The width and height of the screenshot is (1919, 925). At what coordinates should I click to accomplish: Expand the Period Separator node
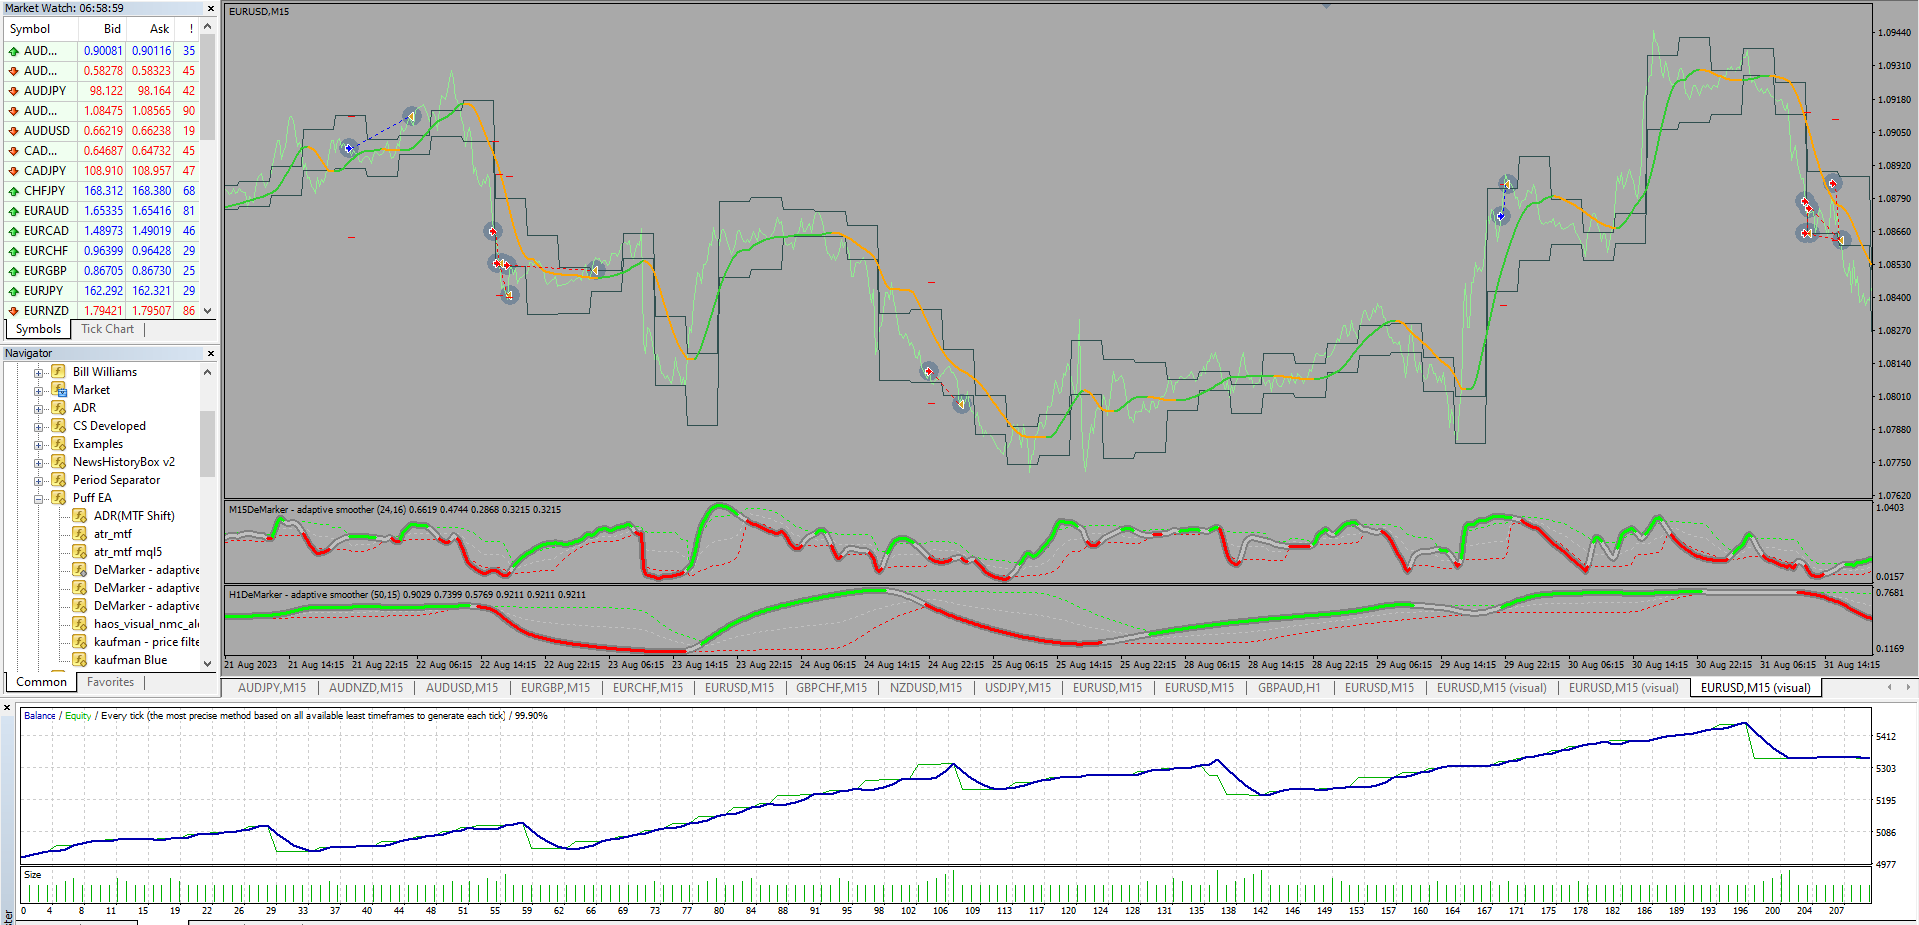coord(38,481)
